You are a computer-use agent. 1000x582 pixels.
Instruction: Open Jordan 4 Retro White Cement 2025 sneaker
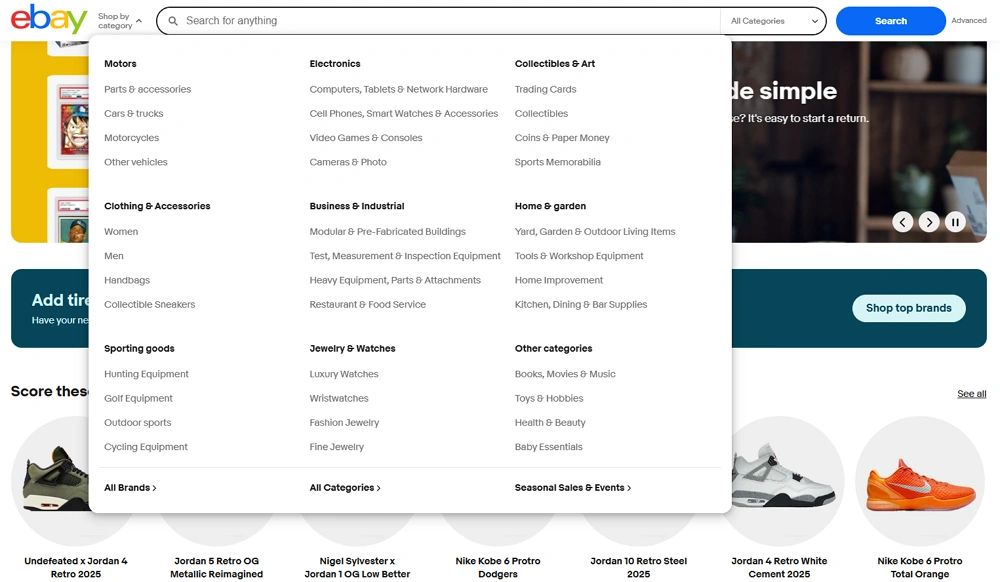coord(779,497)
